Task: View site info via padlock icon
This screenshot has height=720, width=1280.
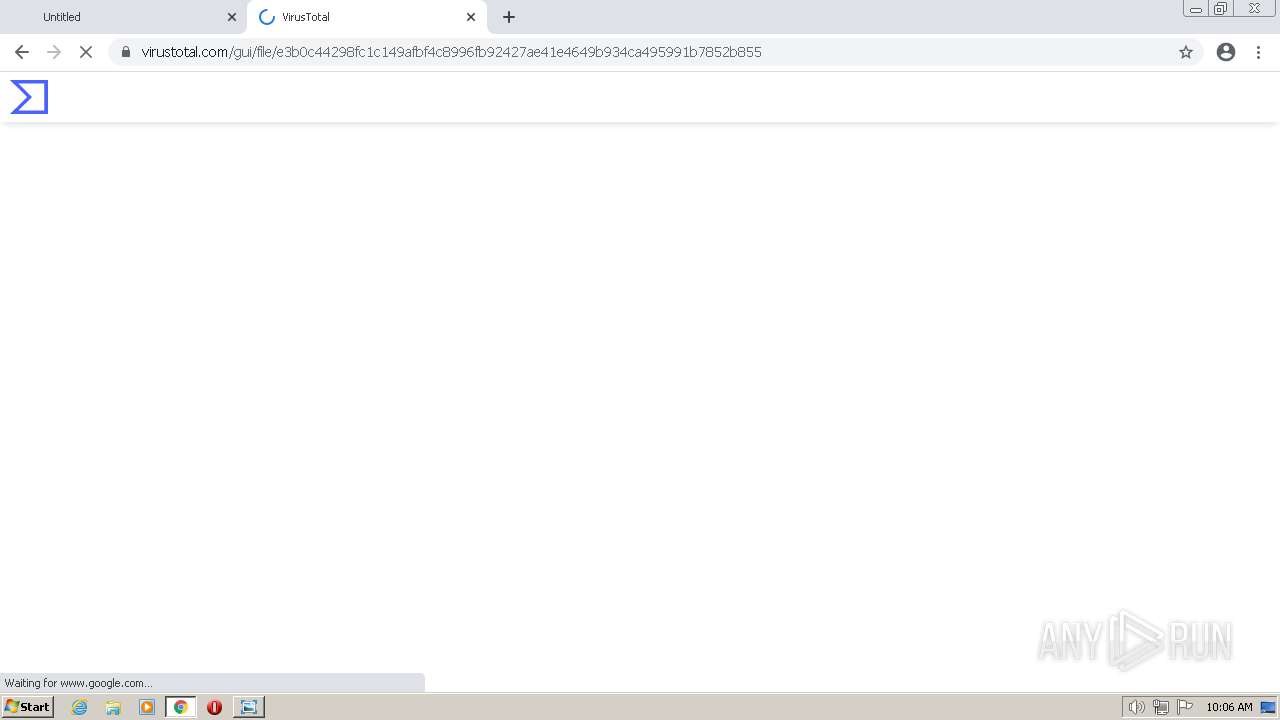Action: 126,52
